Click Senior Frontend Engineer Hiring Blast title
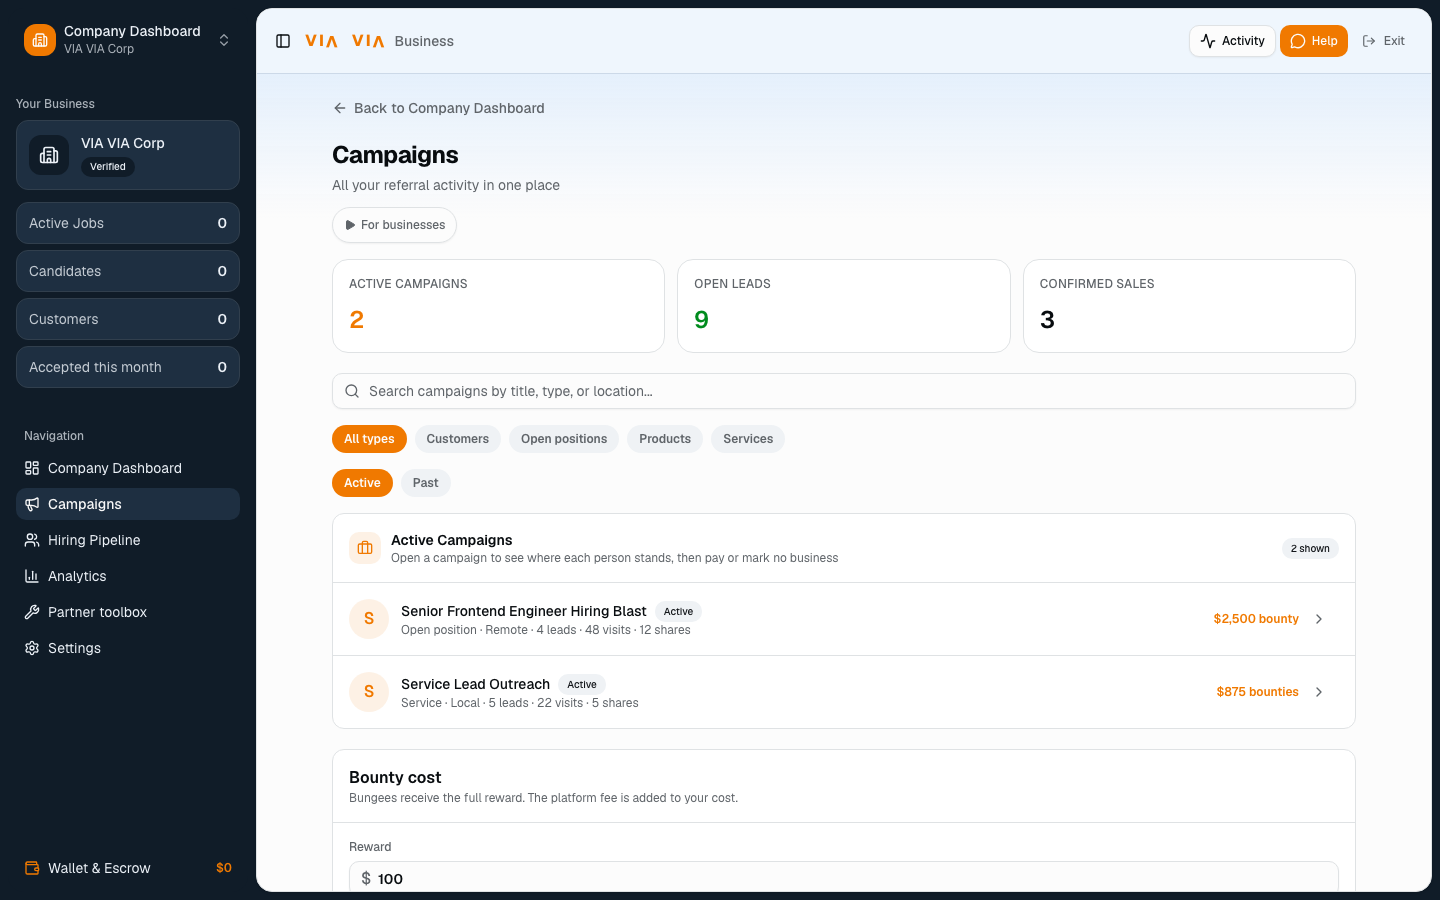Viewport: 1440px width, 900px height. pos(524,611)
